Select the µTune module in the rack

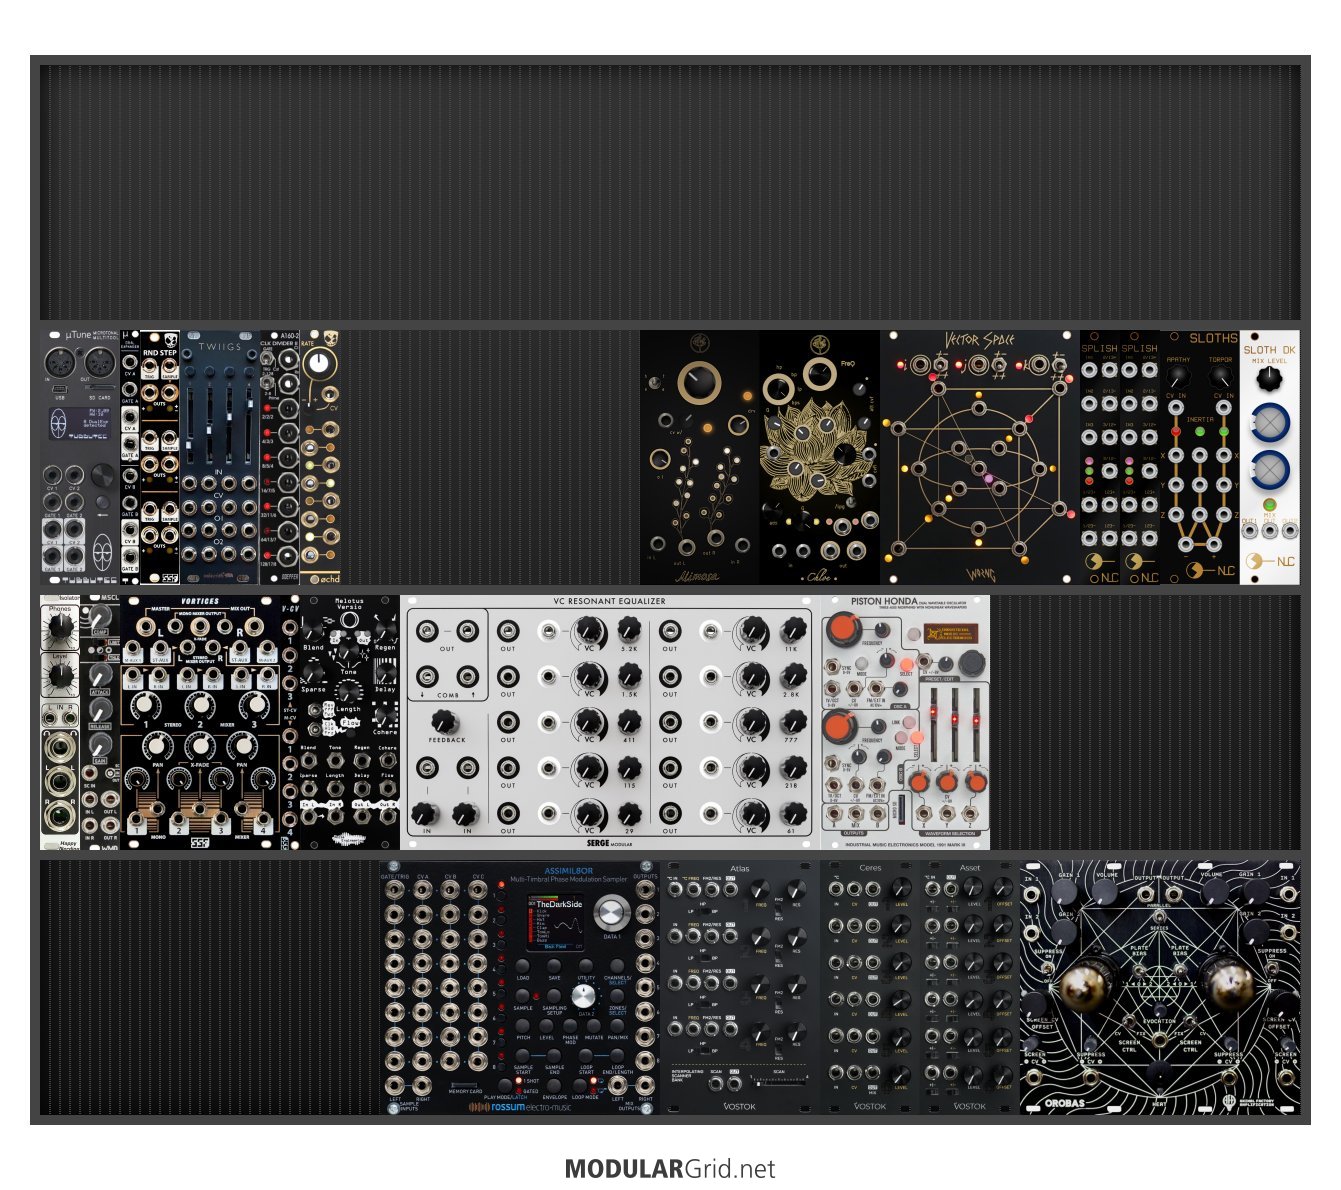pyautogui.click(x=80, y=457)
